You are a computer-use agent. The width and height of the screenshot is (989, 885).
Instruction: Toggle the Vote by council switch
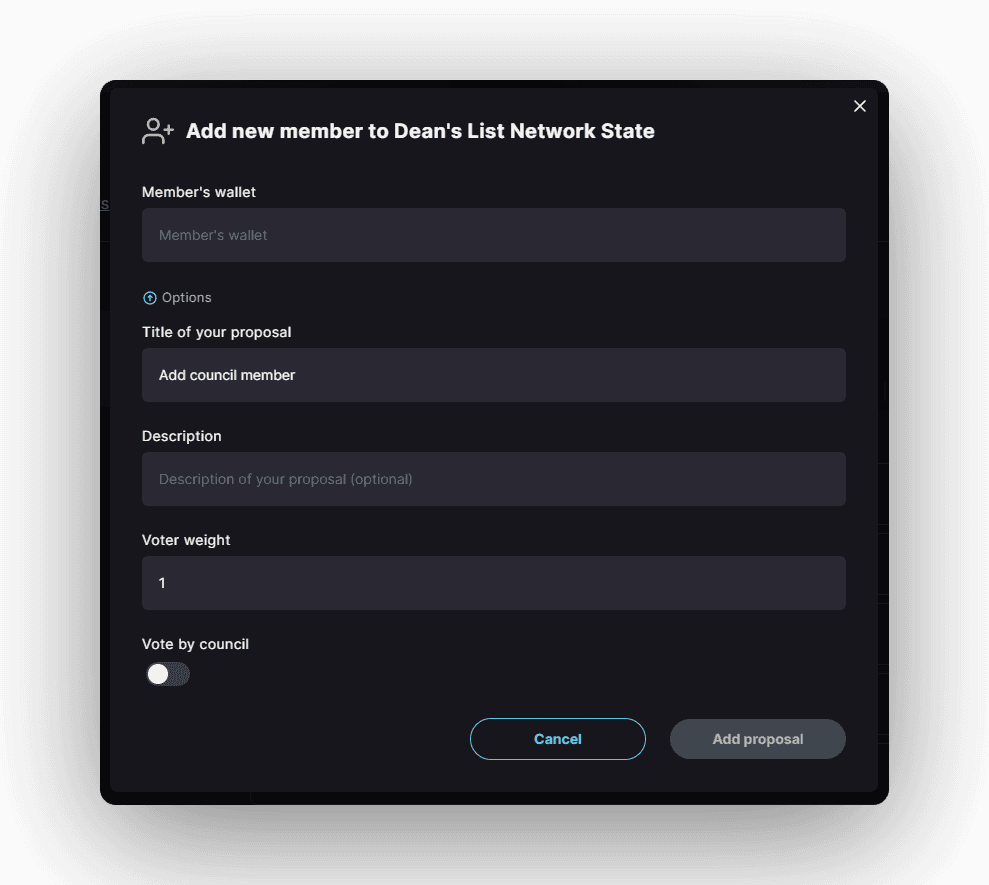(168, 674)
